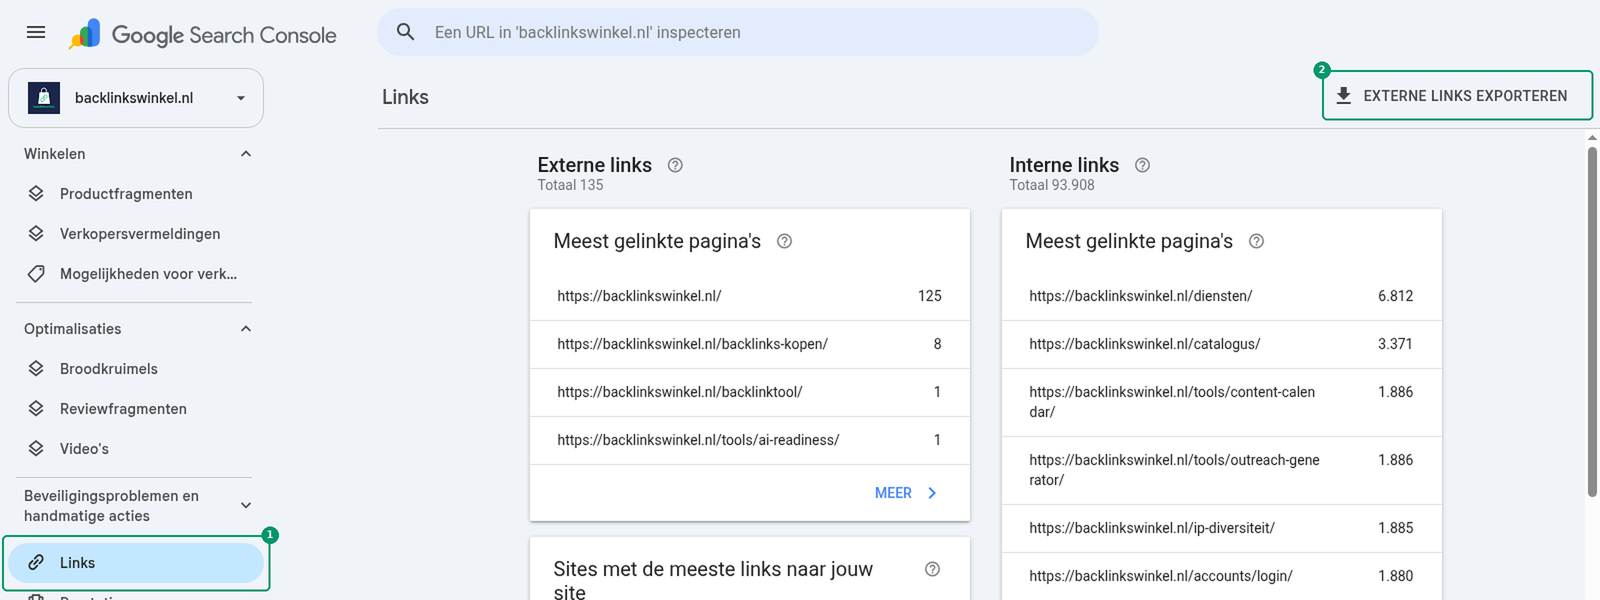1600x600 pixels.
Task: Click the URL inspection search field
Action: (738, 32)
